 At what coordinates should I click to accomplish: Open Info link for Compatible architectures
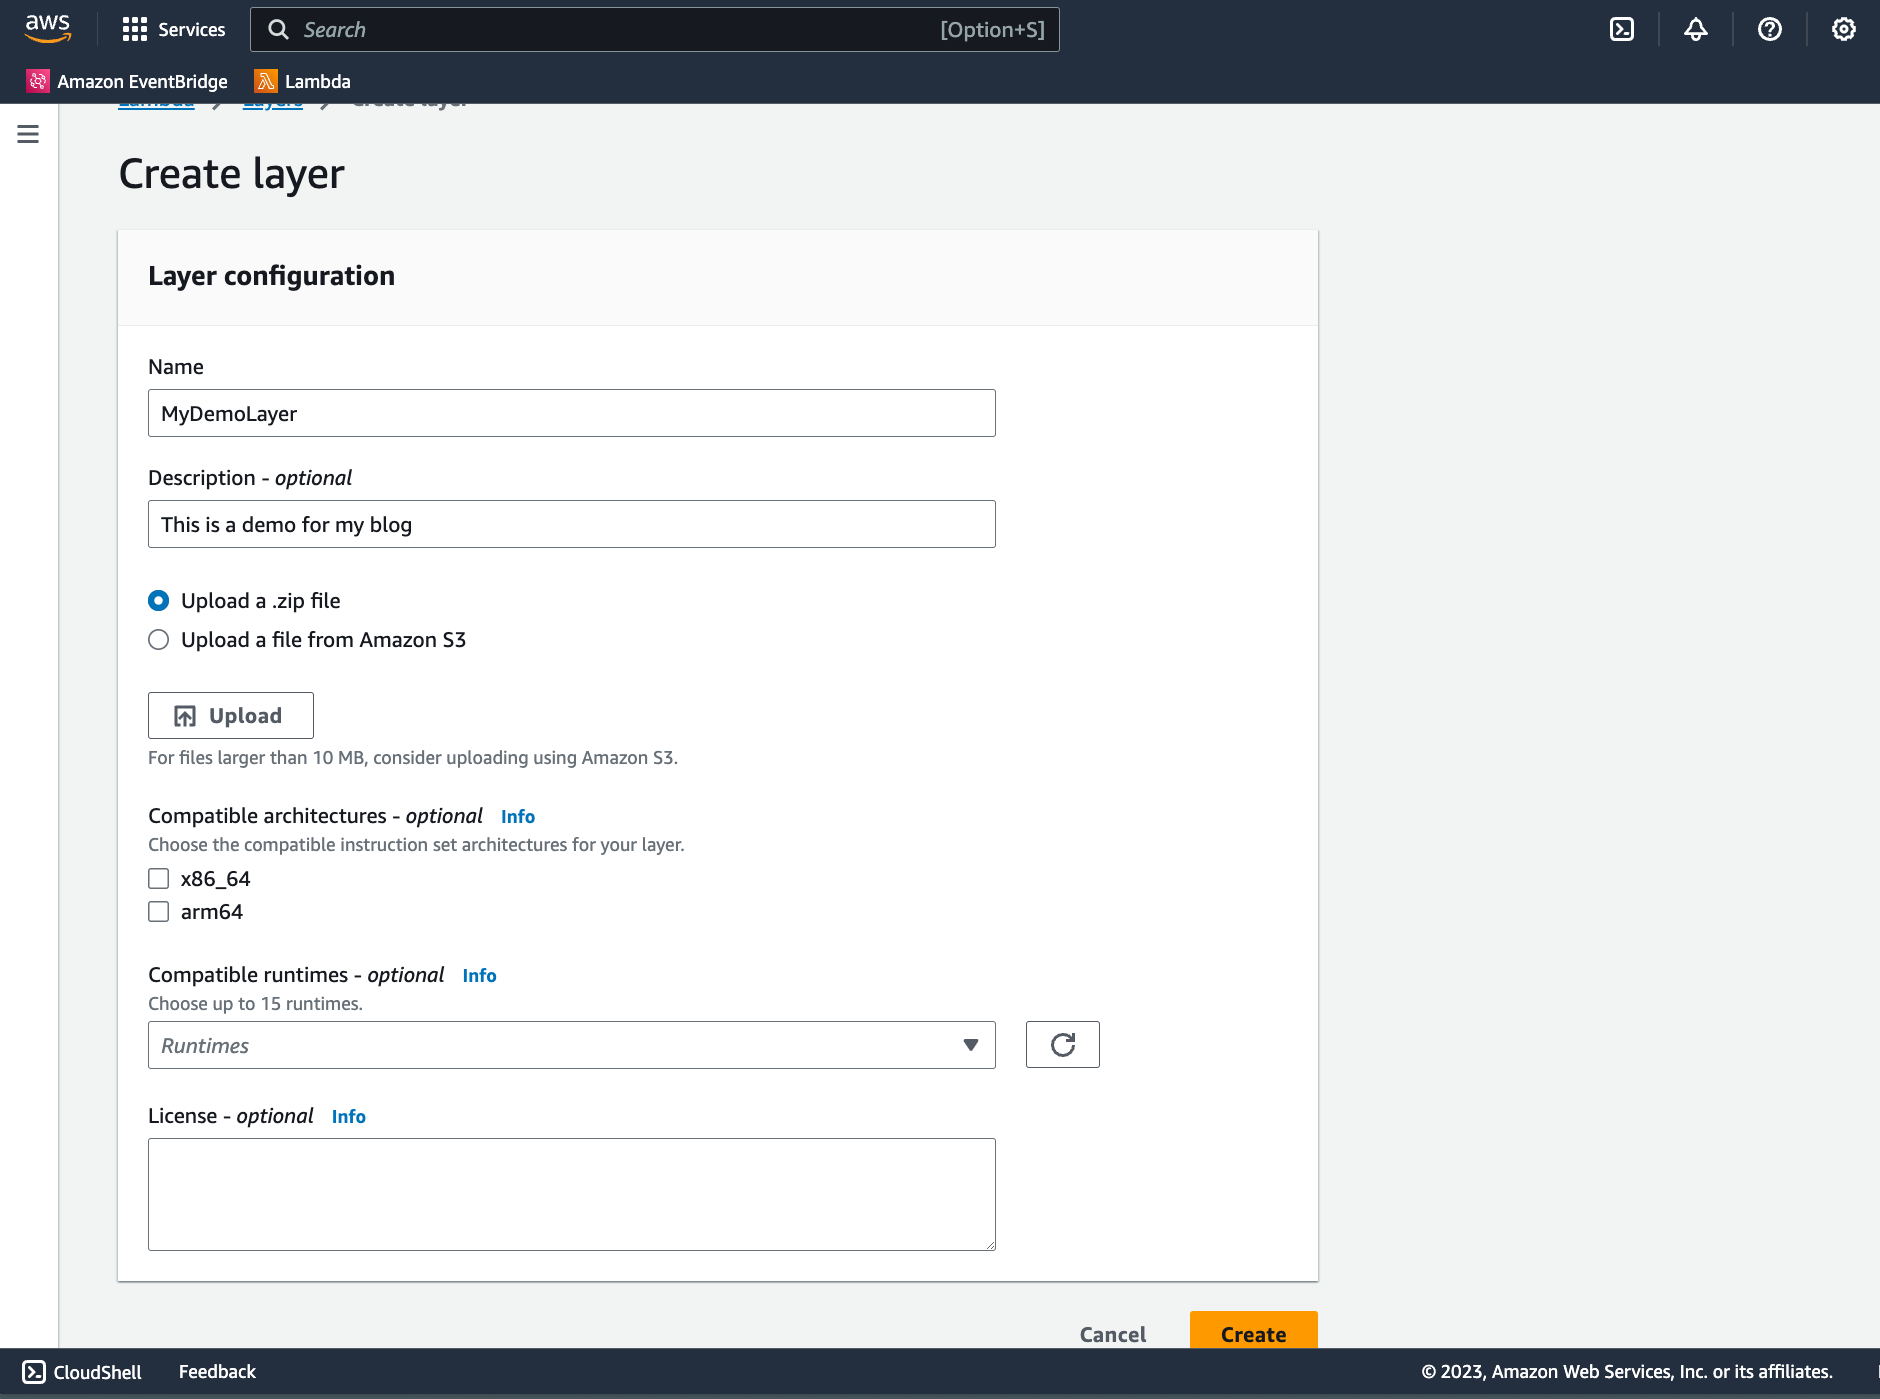518,817
